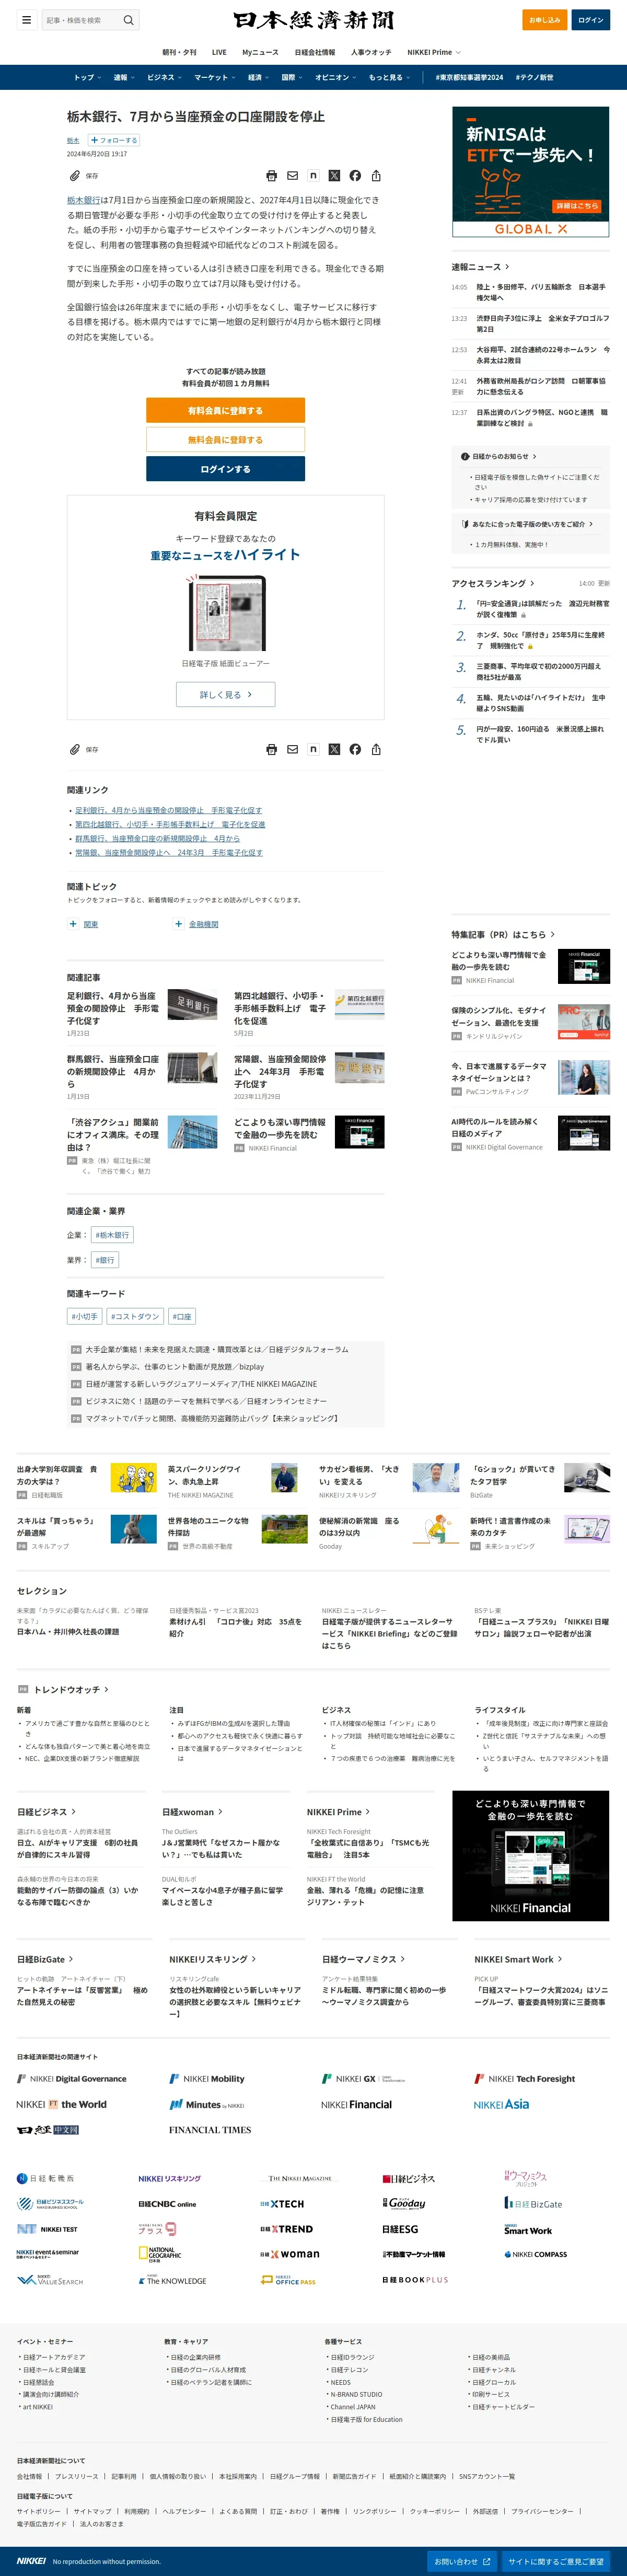Viewport: 627px width, 2576px height.
Task: Open the 足利銀行 related article thumbnail
Action: (x=192, y=1005)
